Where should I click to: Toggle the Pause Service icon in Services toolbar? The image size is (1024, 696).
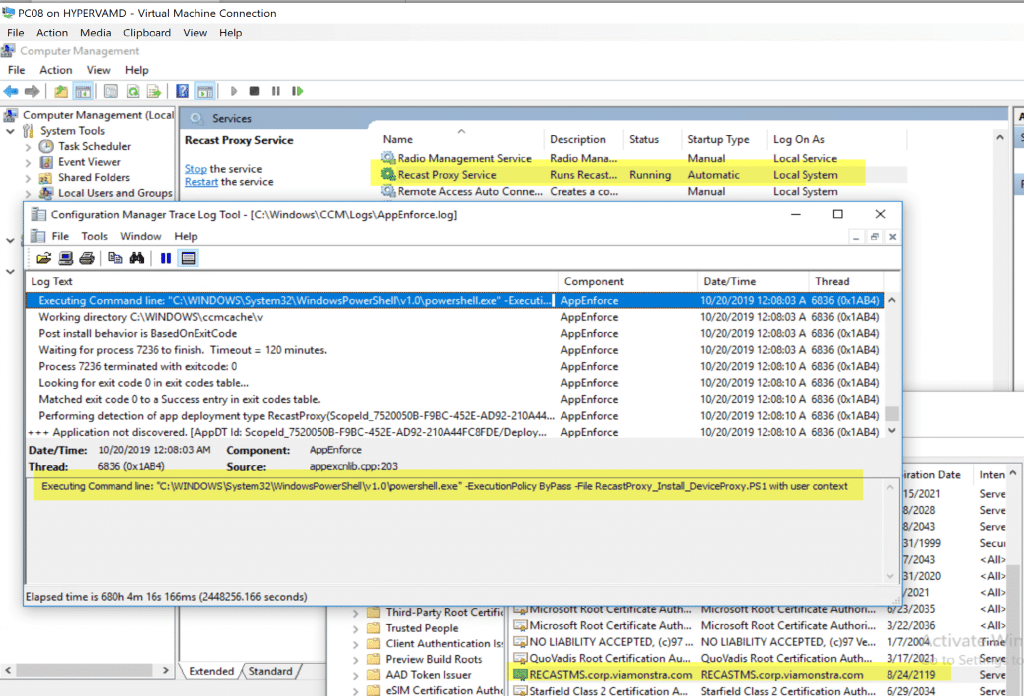coord(275,91)
